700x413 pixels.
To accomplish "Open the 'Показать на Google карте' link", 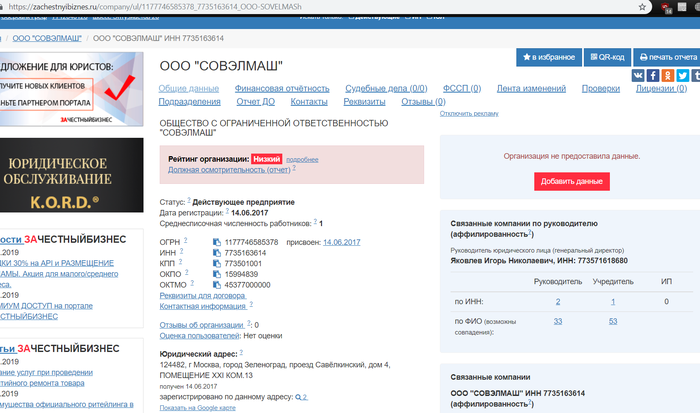I will point(196,408).
